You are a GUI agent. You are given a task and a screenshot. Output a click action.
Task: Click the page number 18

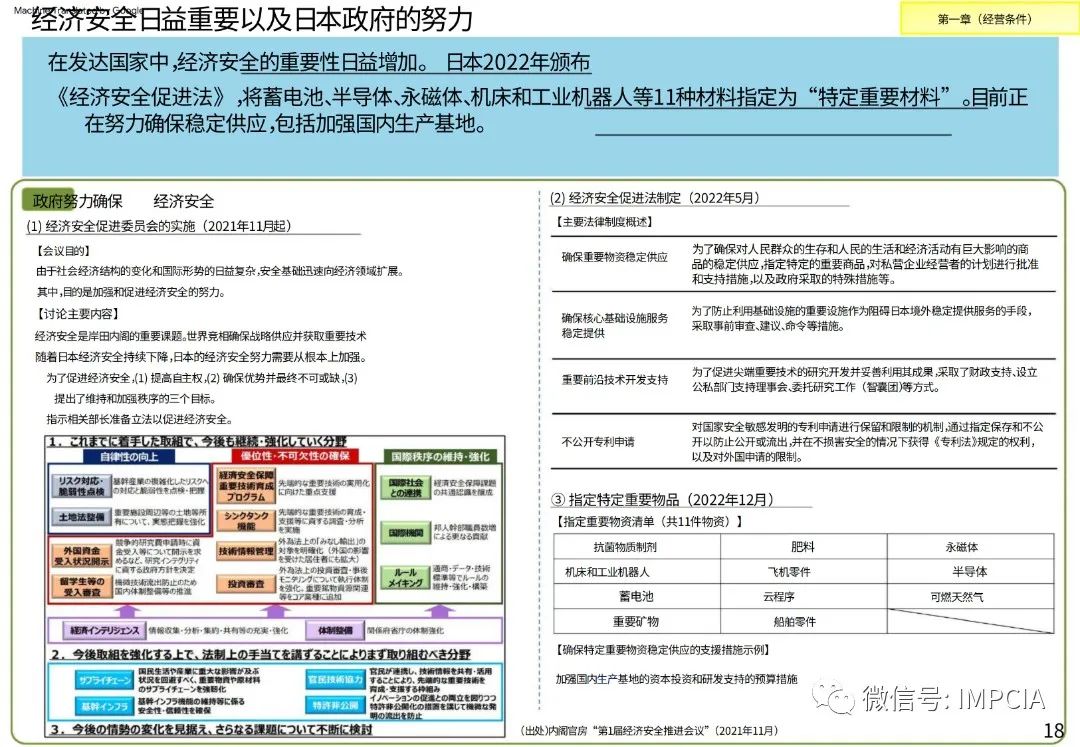tap(1053, 729)
